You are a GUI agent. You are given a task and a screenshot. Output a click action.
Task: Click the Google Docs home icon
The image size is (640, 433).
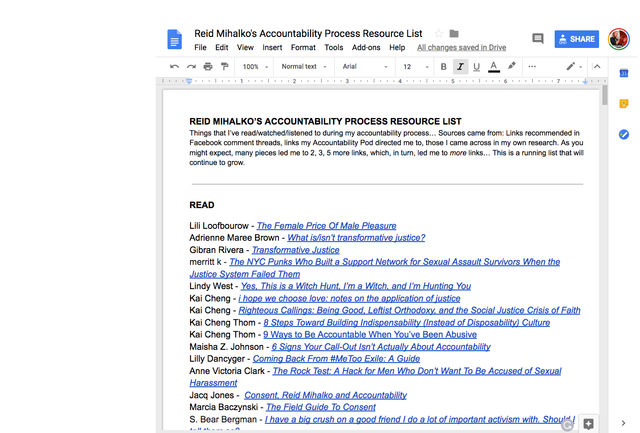pos(174,39)
